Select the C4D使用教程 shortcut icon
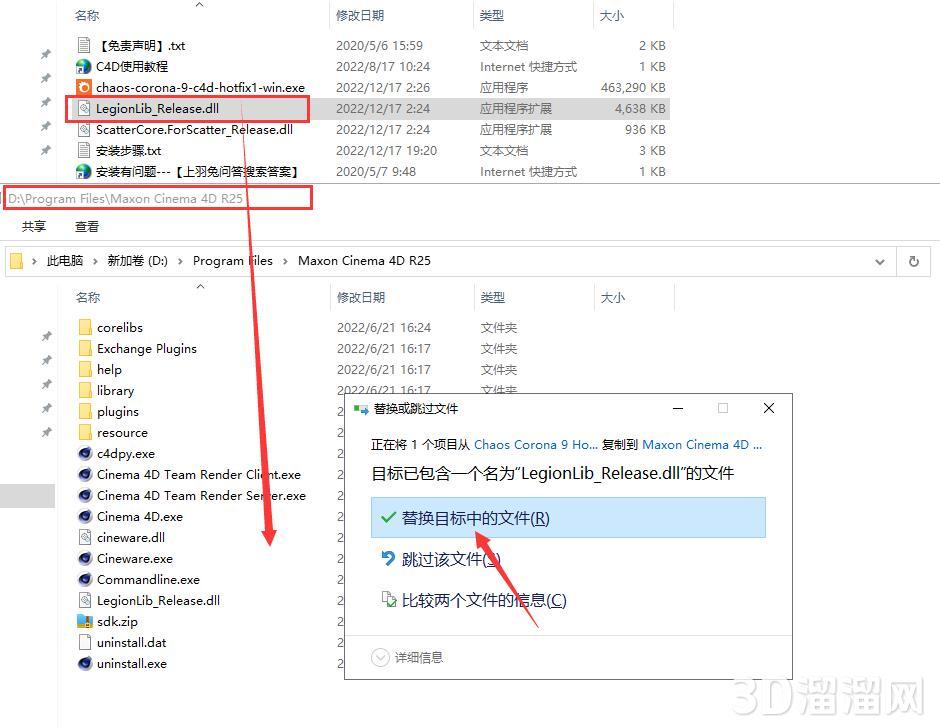The height and width of the screenshot is (728, 940). [85, 67]
